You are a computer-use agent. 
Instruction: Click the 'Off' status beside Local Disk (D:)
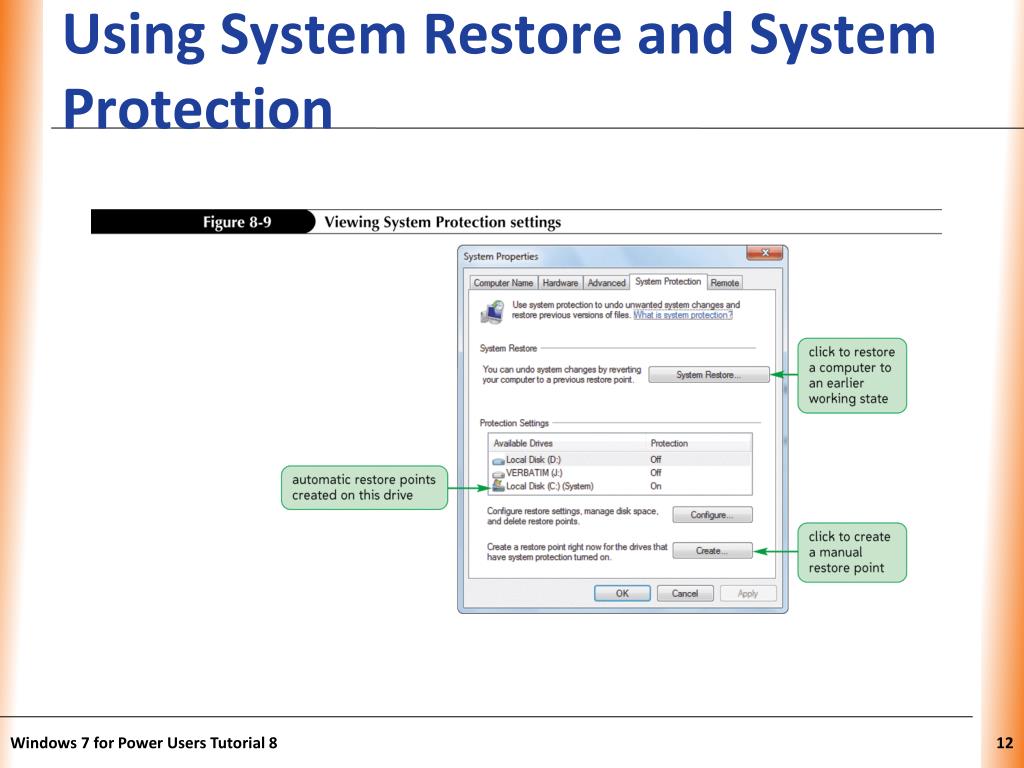click(656, 460)
